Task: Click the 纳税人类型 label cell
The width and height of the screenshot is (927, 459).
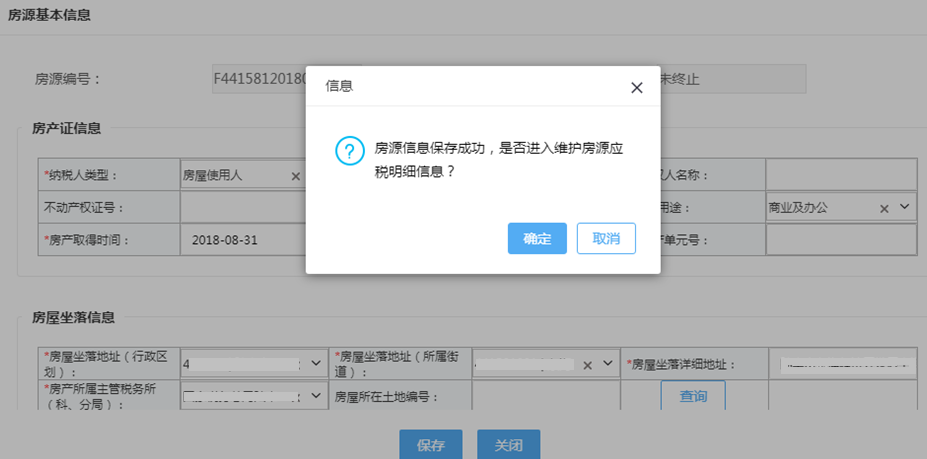Action: (x=109, y=174)
